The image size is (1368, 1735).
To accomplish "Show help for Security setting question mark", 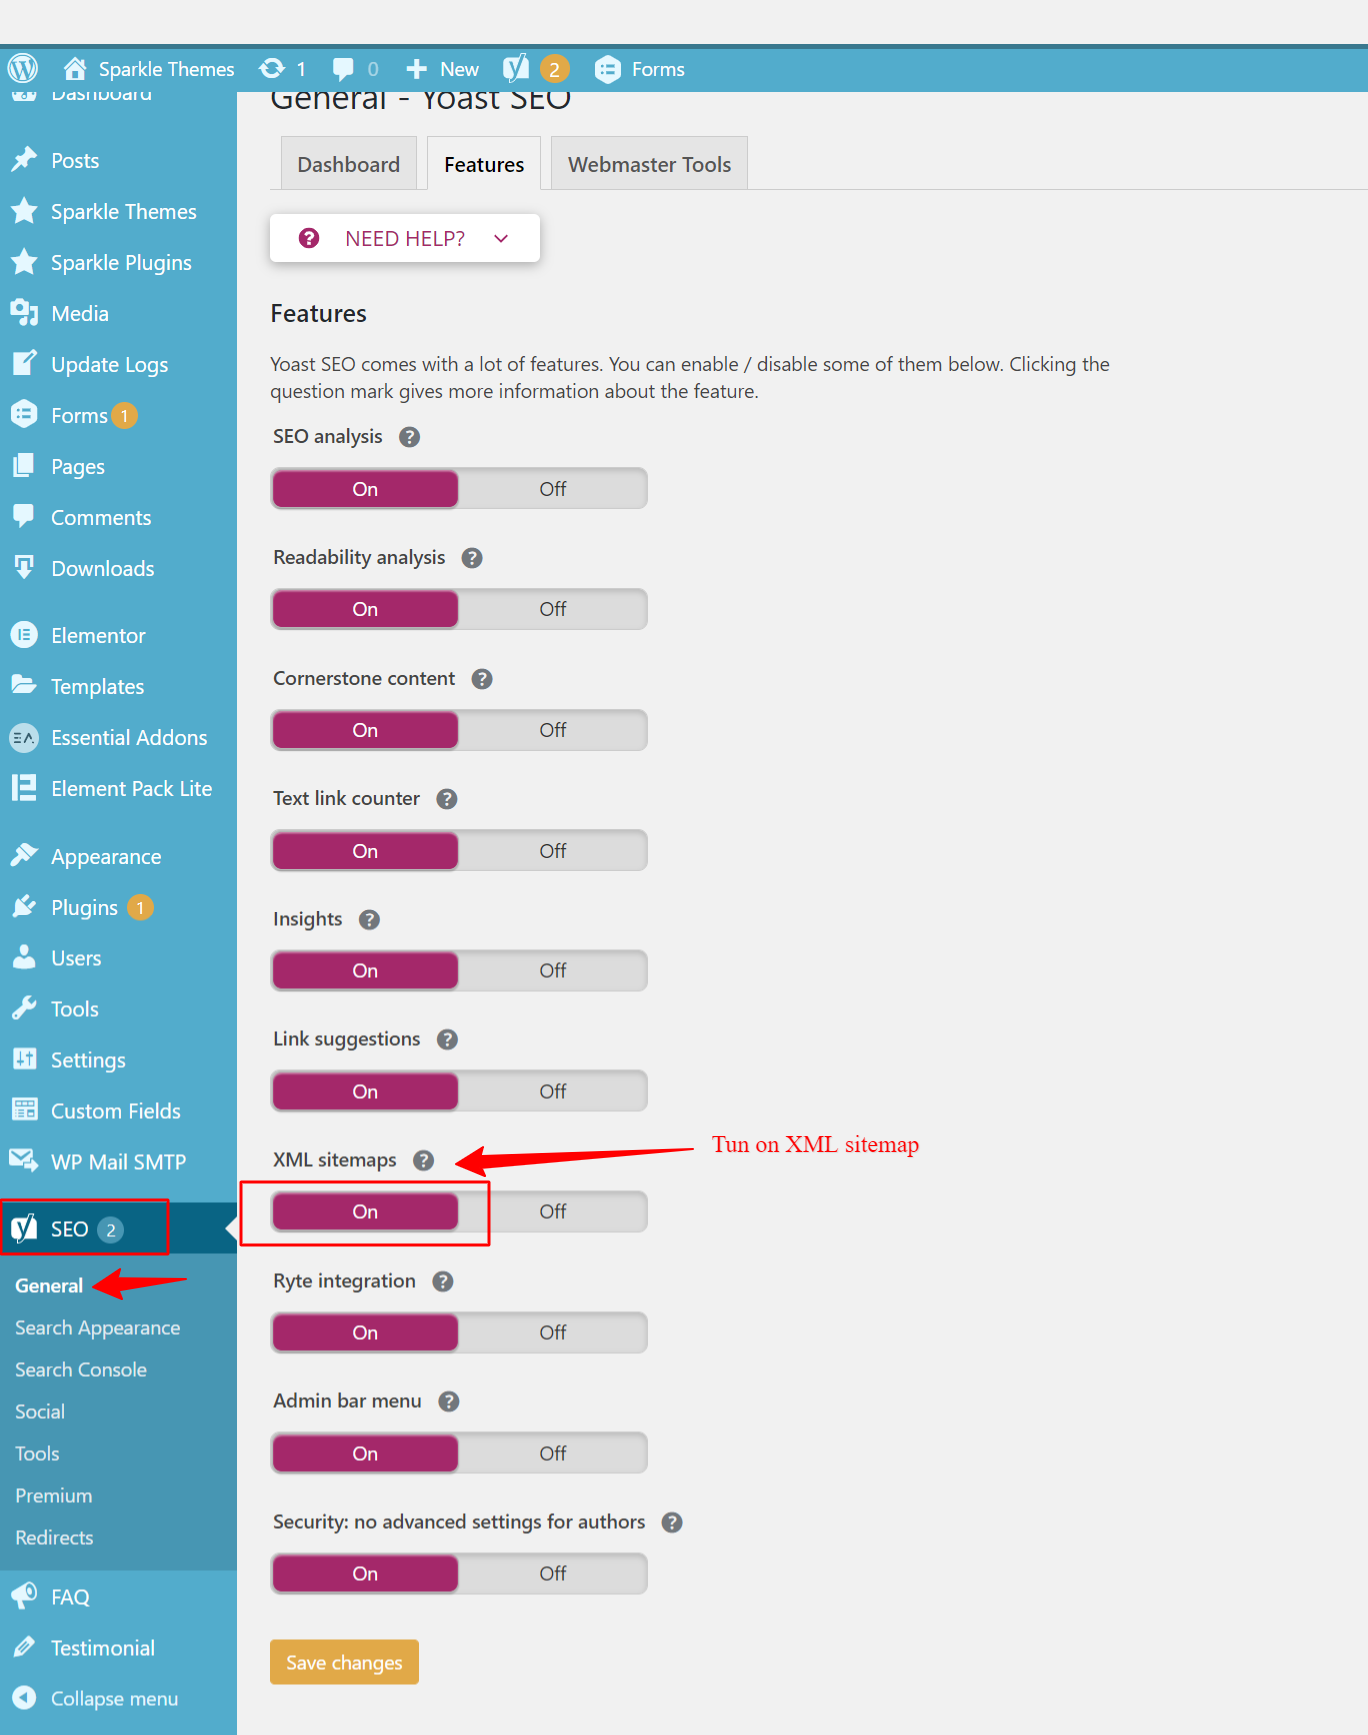I will 672,1522.
